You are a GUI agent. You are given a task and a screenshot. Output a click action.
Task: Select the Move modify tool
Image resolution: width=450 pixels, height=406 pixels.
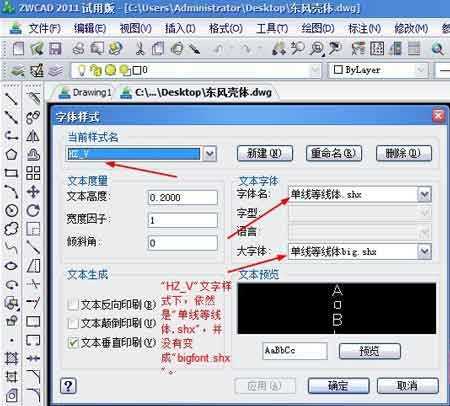pyautogui.click(x=33, y=192)
